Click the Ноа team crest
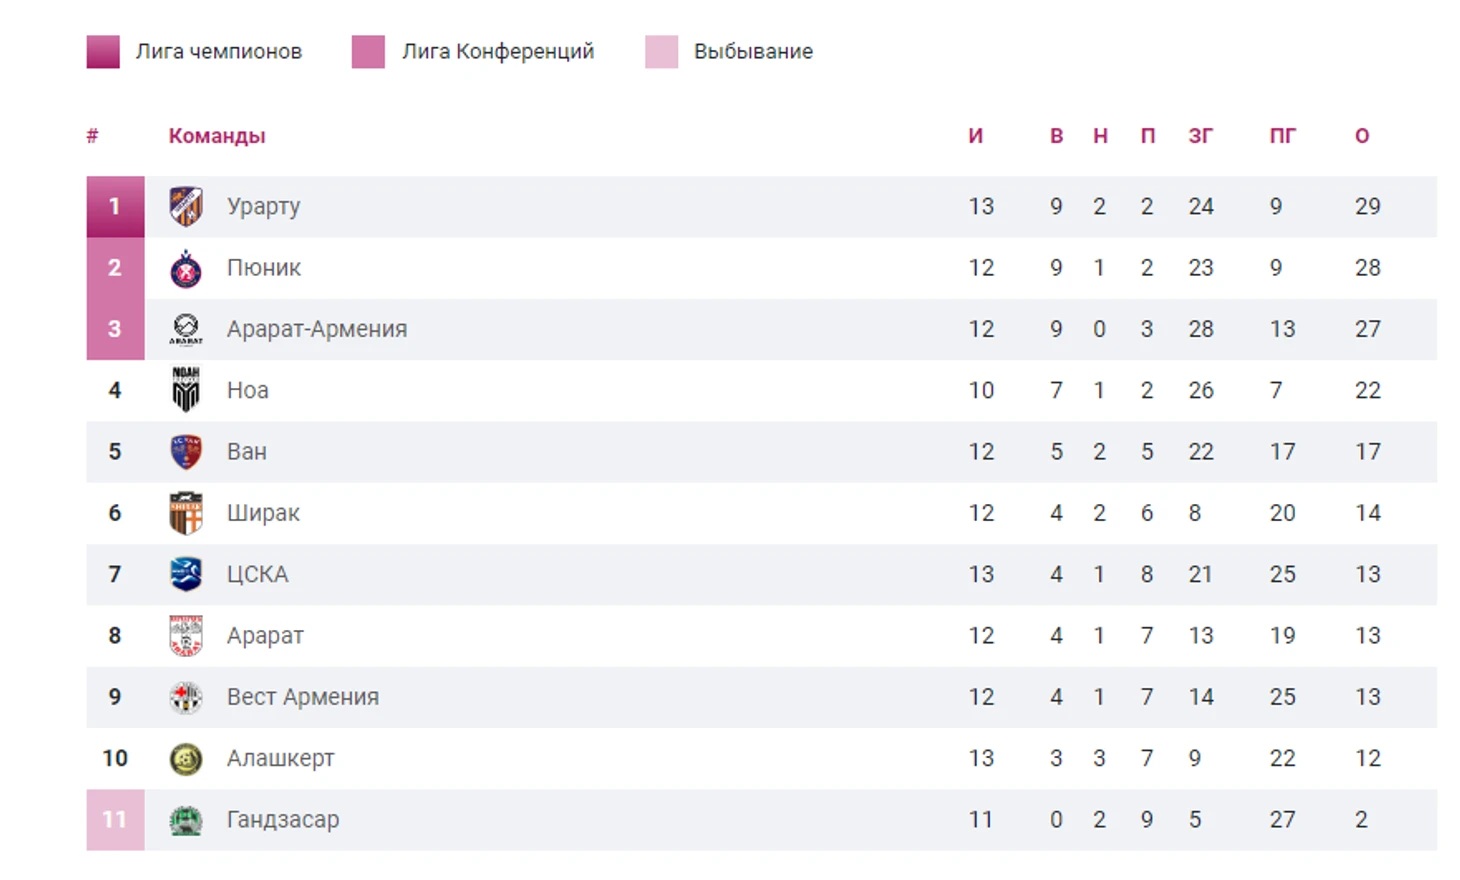This screenshot has width=1460, height=880. 186,390
